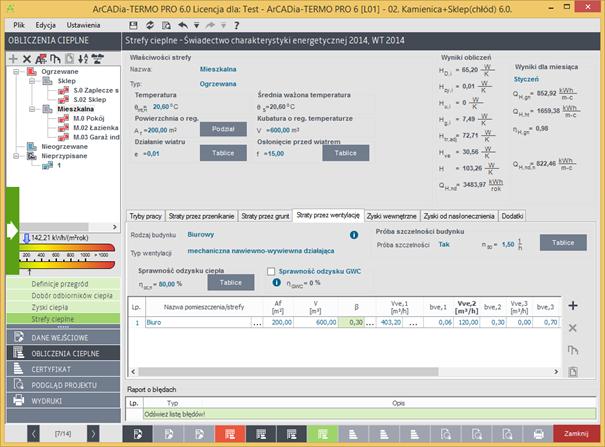Select M.0 Pokój room in the tree
Viewport: 605px width, 447px height.
click(x=89, y=118)
